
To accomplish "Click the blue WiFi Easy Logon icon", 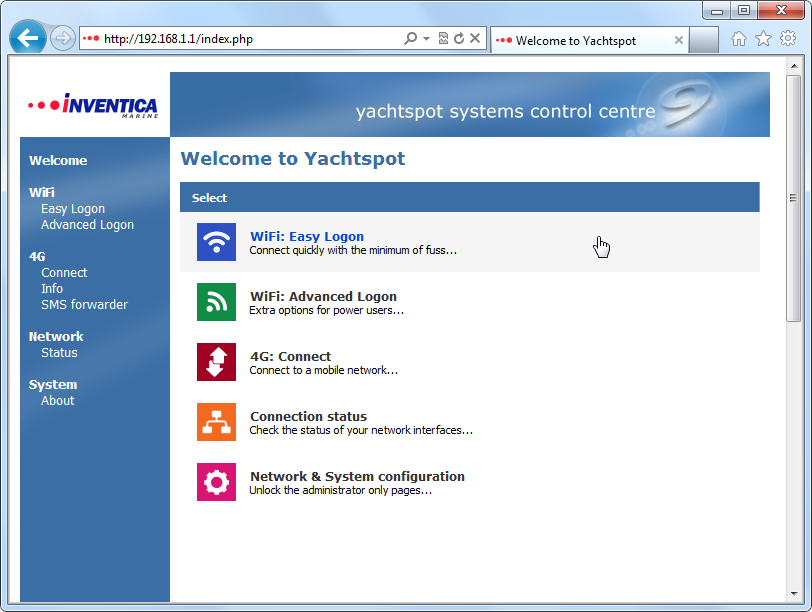I will (216, 242).
